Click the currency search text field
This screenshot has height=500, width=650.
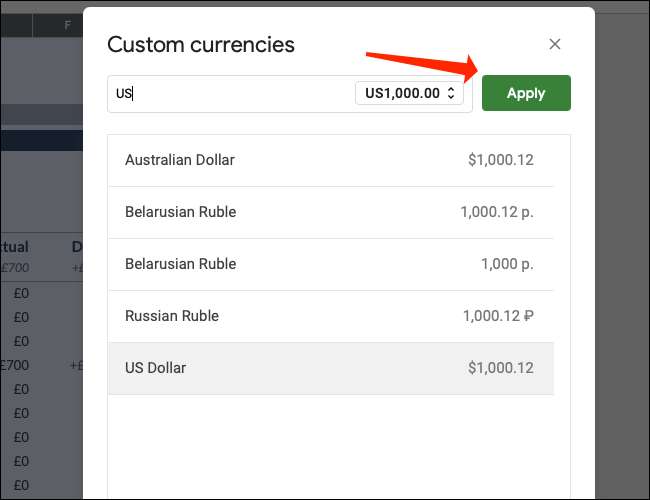[230, 94]
